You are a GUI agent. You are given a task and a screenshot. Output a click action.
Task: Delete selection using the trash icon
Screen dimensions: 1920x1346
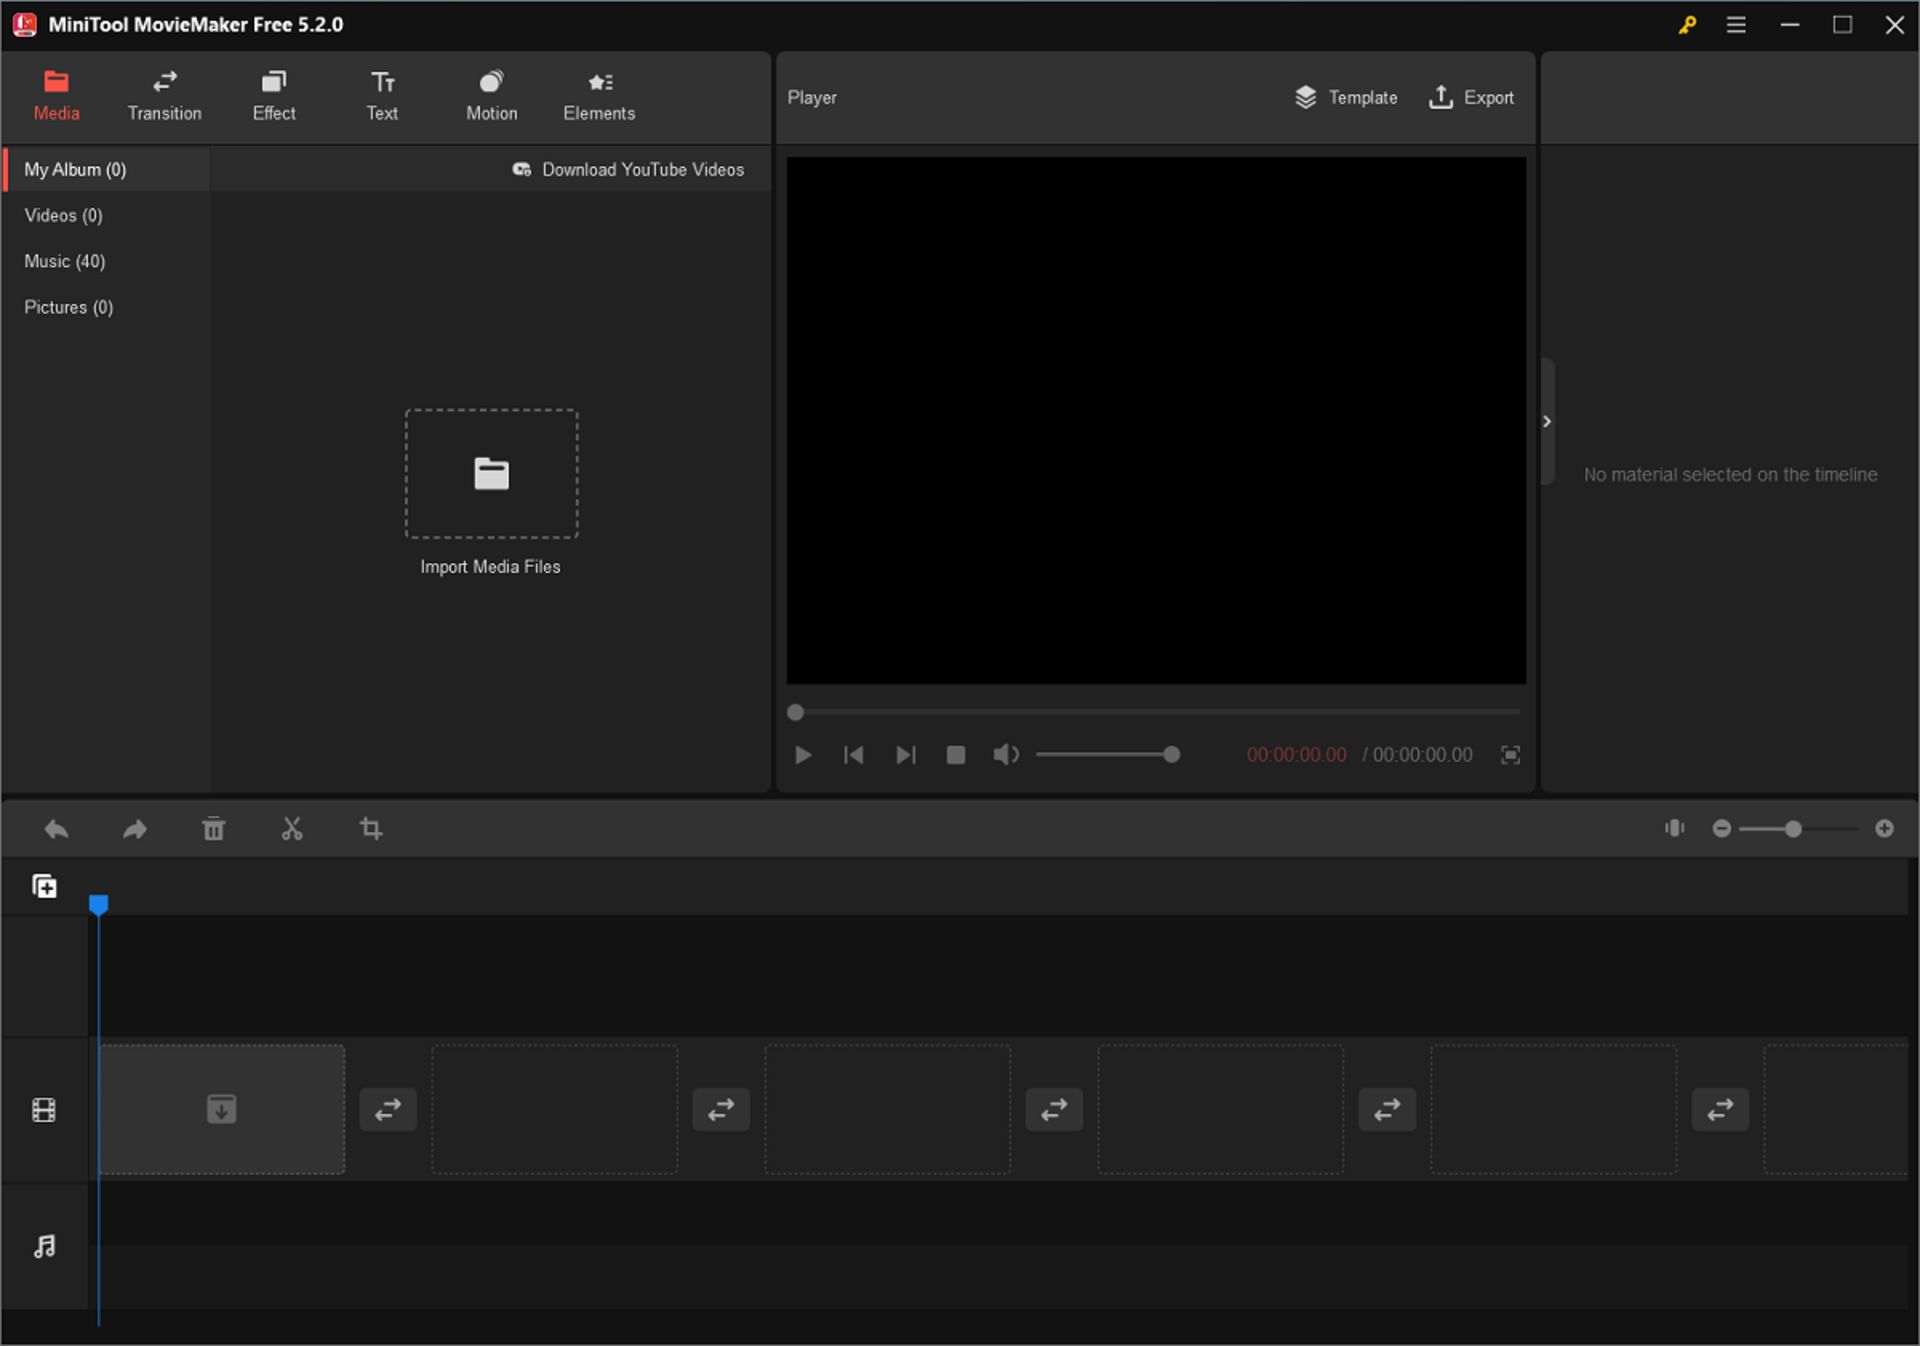click(x=213, y=829)
